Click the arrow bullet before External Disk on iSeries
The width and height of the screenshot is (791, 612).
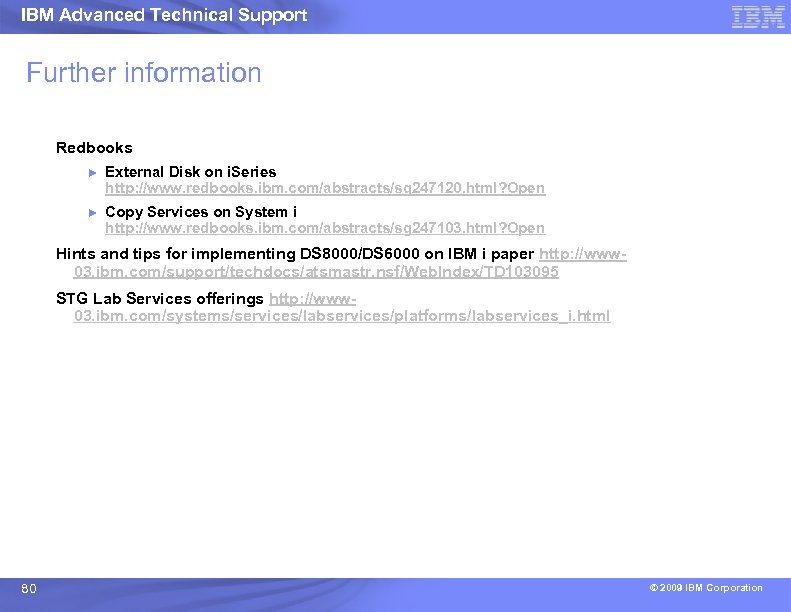tap(92, 173)
